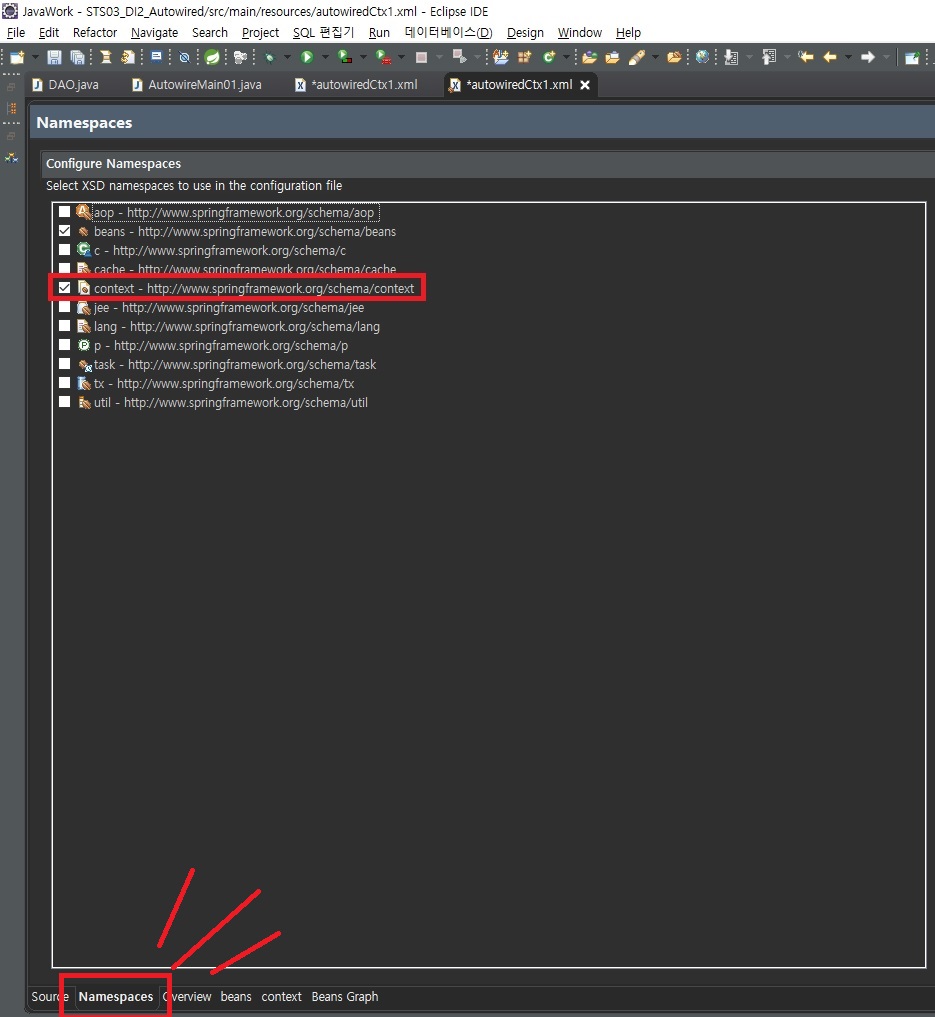The height and width of the screenshot is (1017, 935).
Task: Switch to the context bottom tab
Action: [x=281, y=996]
